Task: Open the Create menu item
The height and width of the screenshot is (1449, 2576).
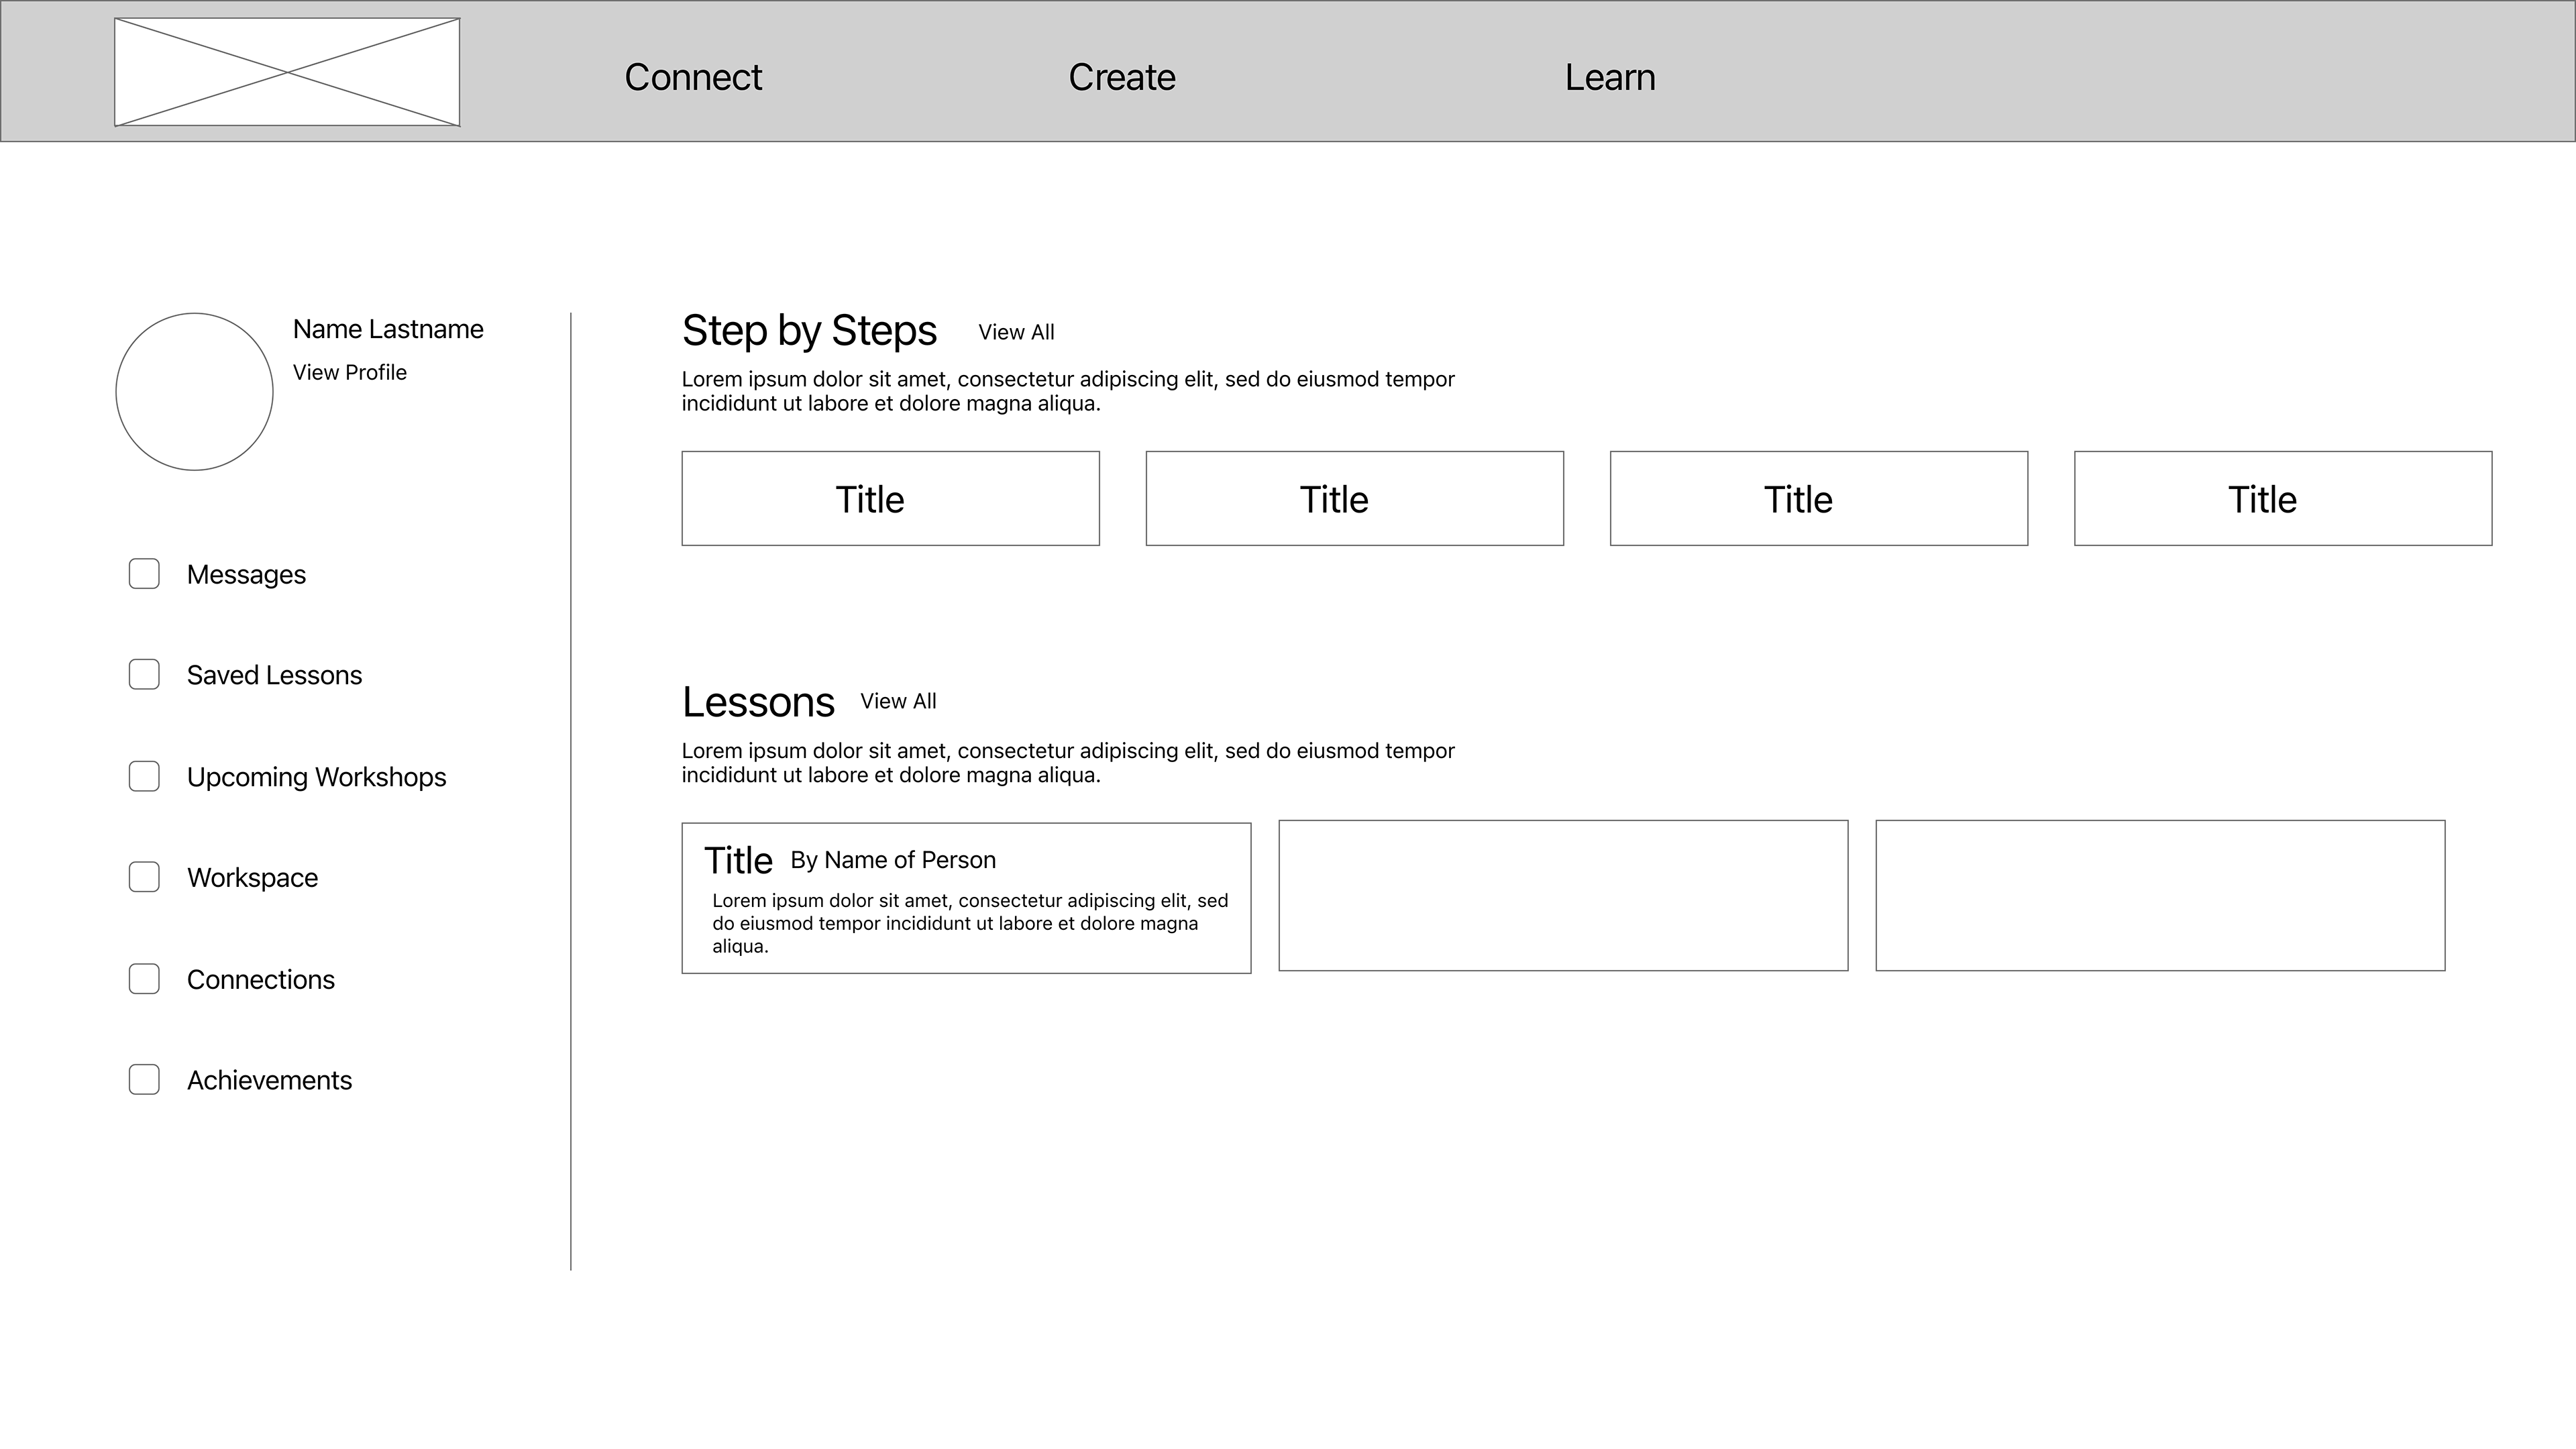Action: (1122, 77)
